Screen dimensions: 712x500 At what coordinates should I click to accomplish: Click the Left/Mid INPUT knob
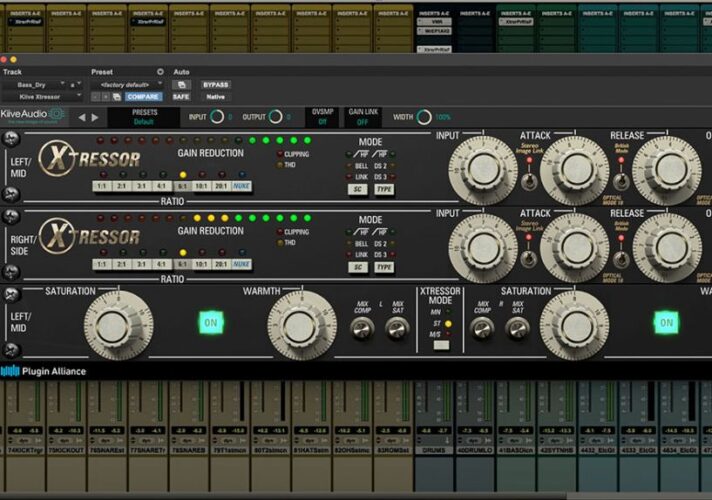[x=483, y=170]
